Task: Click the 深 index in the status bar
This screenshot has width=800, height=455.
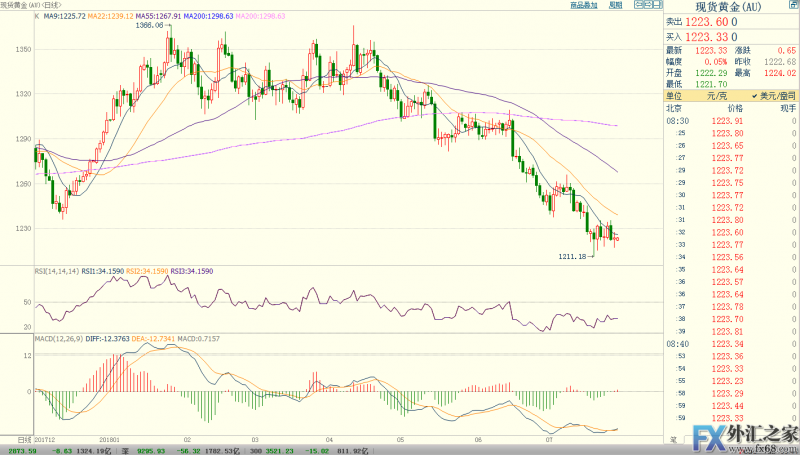Action: click(124, 451)
